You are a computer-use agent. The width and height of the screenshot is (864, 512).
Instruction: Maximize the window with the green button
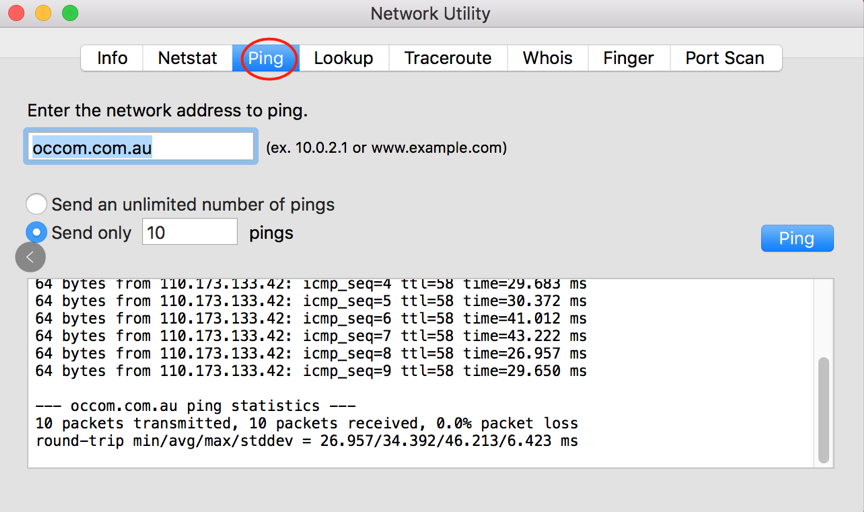coord(70,14)
